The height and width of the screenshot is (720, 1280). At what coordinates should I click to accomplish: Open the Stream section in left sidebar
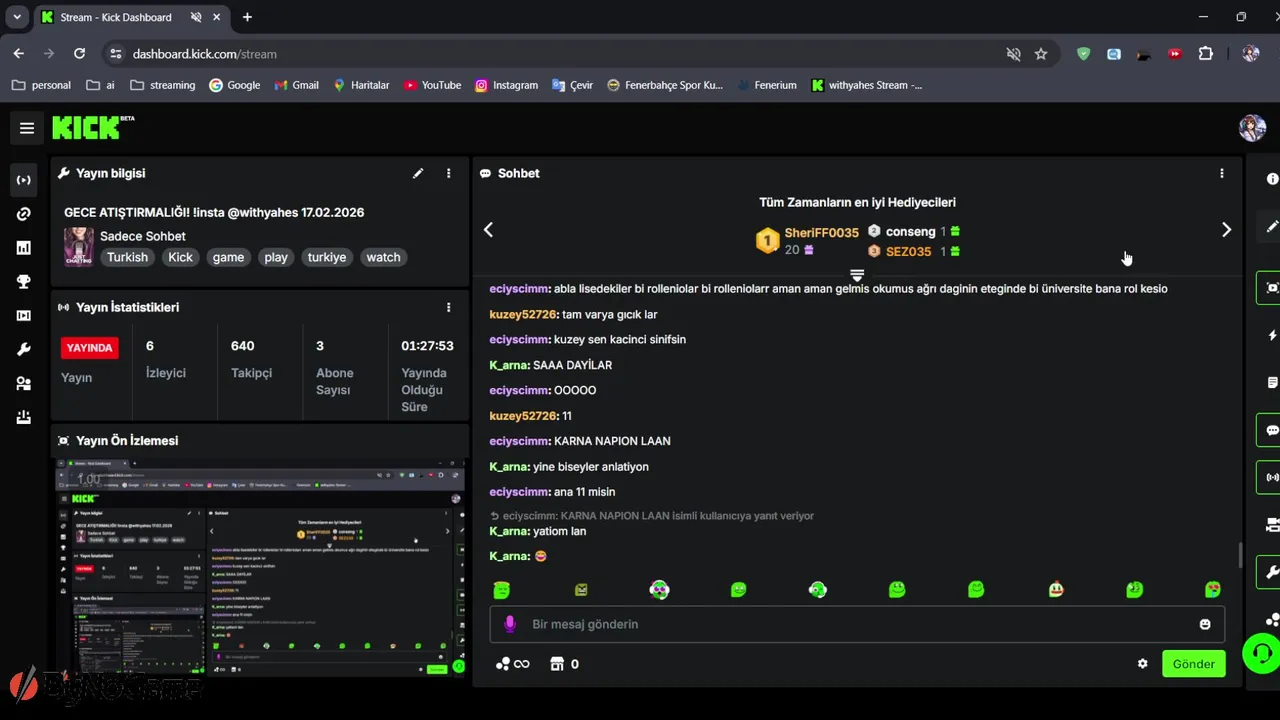pos(24,180)
